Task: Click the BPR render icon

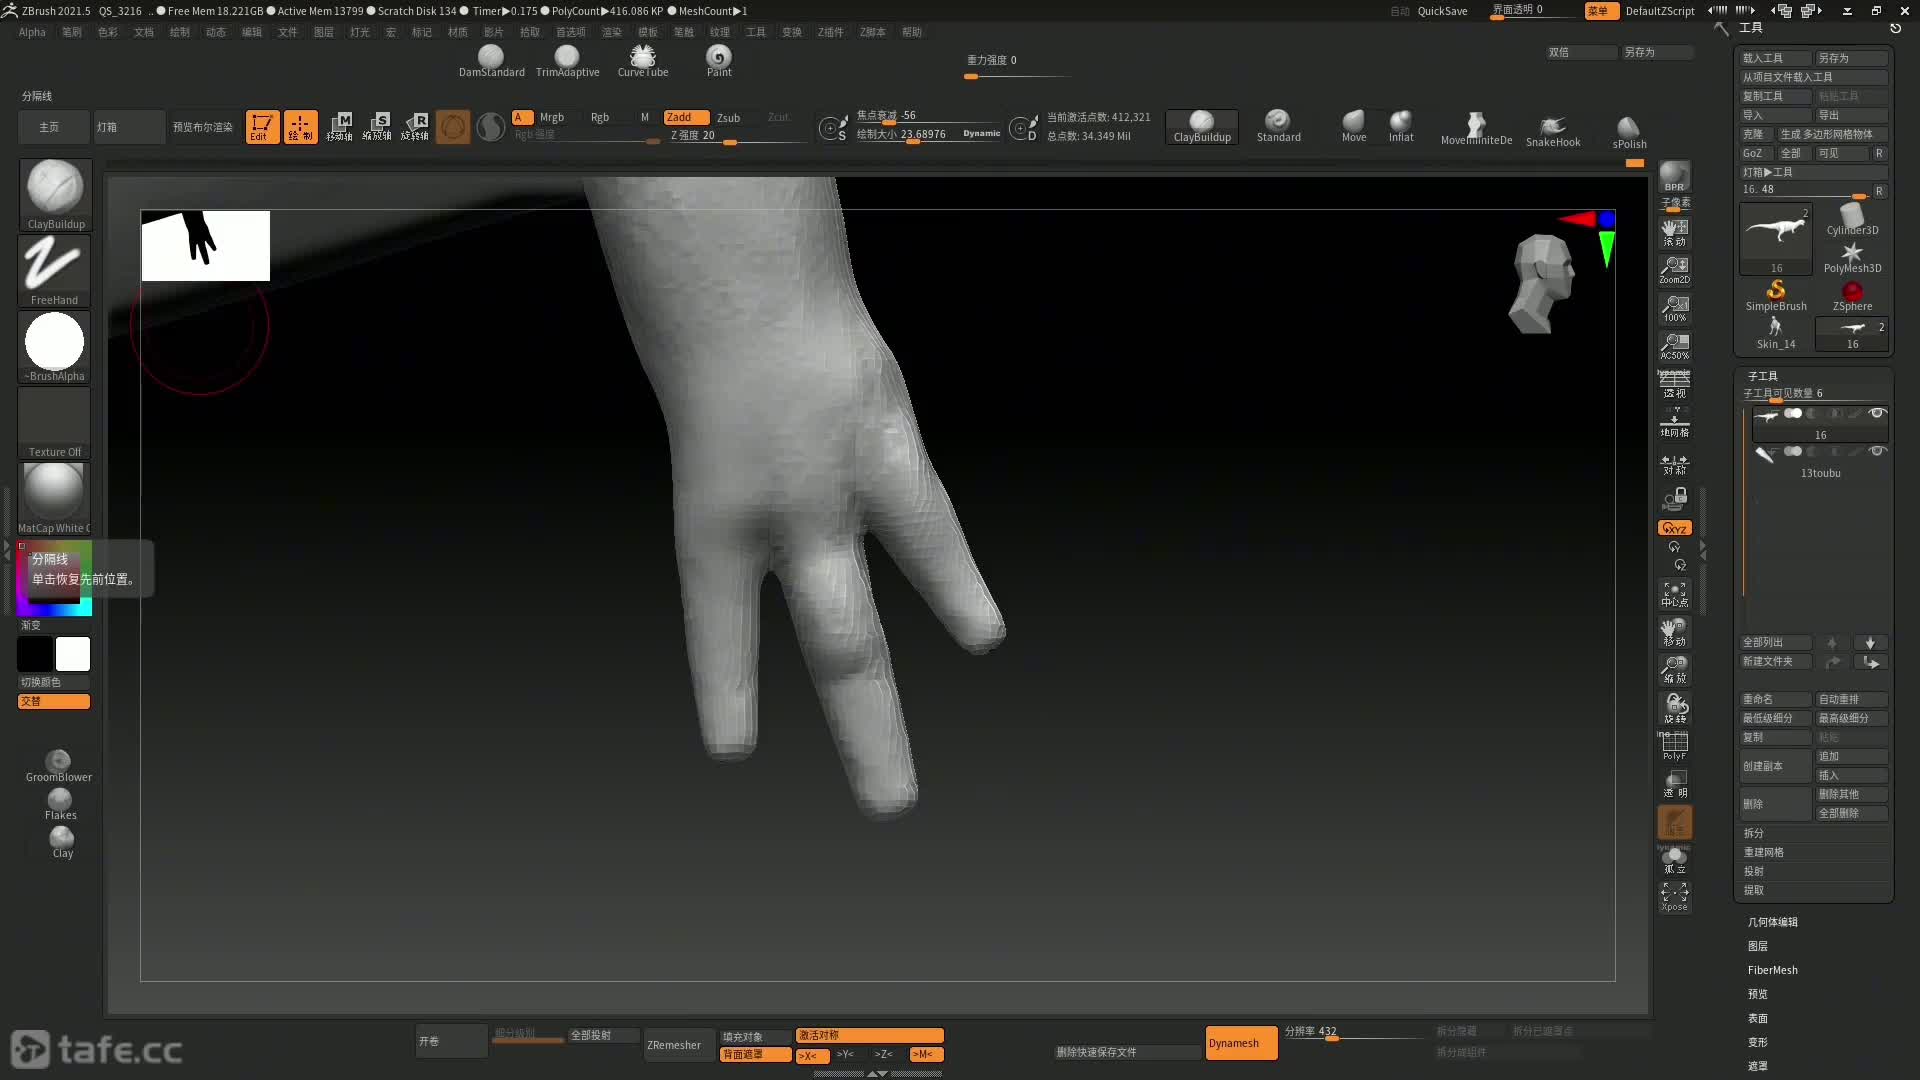Action: click(x=1674, y=177)
